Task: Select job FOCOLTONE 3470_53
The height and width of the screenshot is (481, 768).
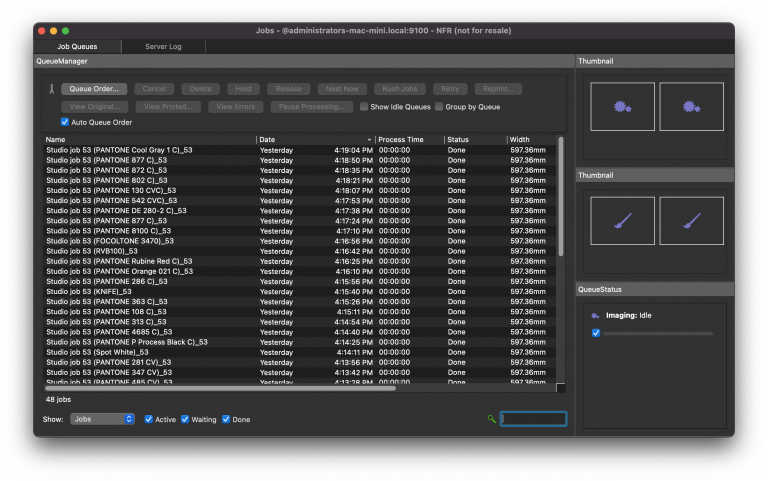Action: 300,241
